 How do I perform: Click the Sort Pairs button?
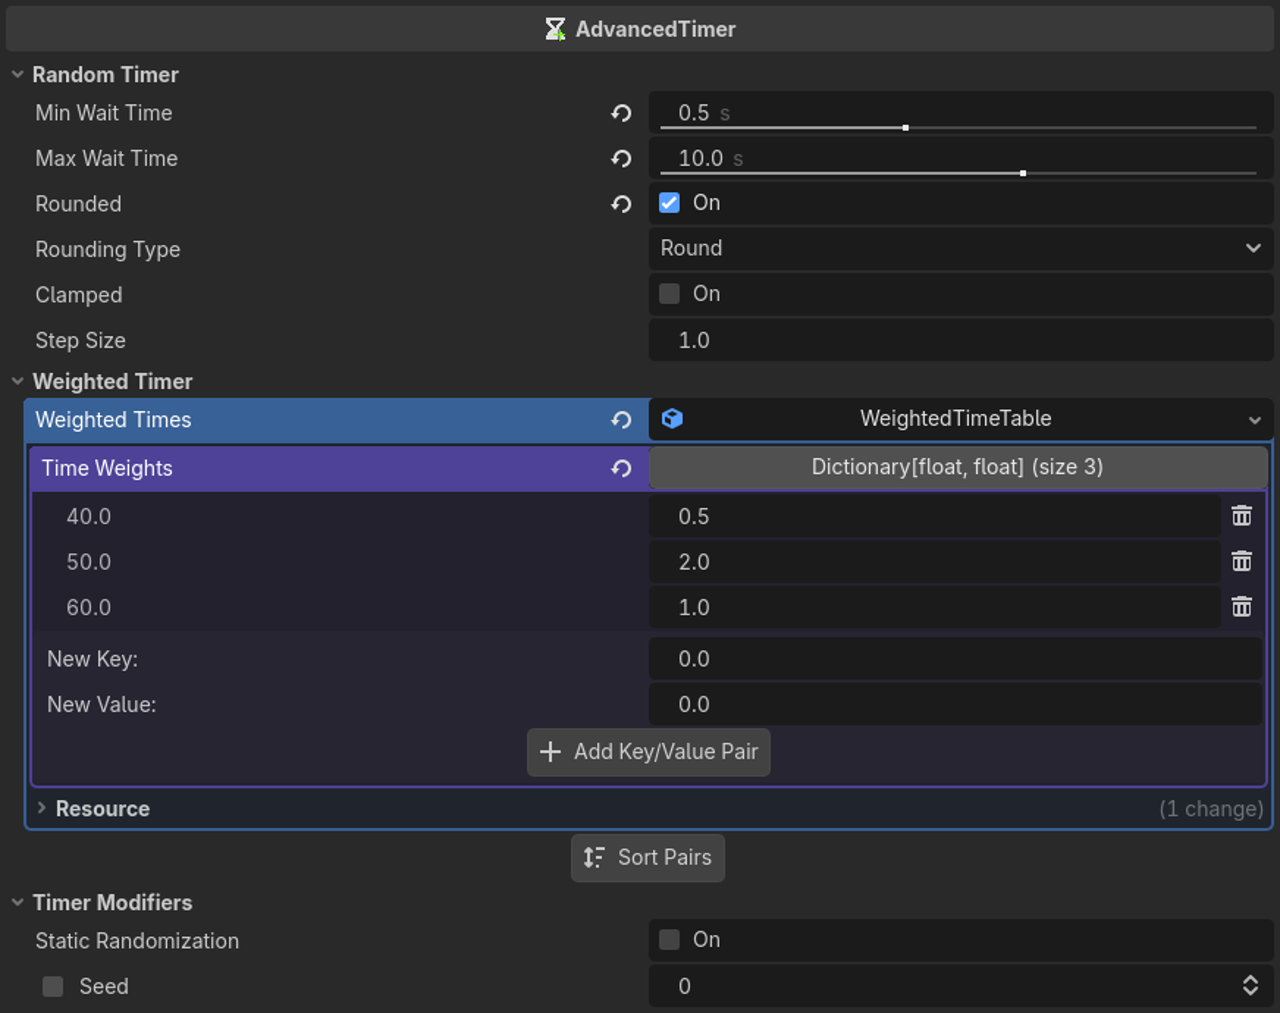click(648, 858)
